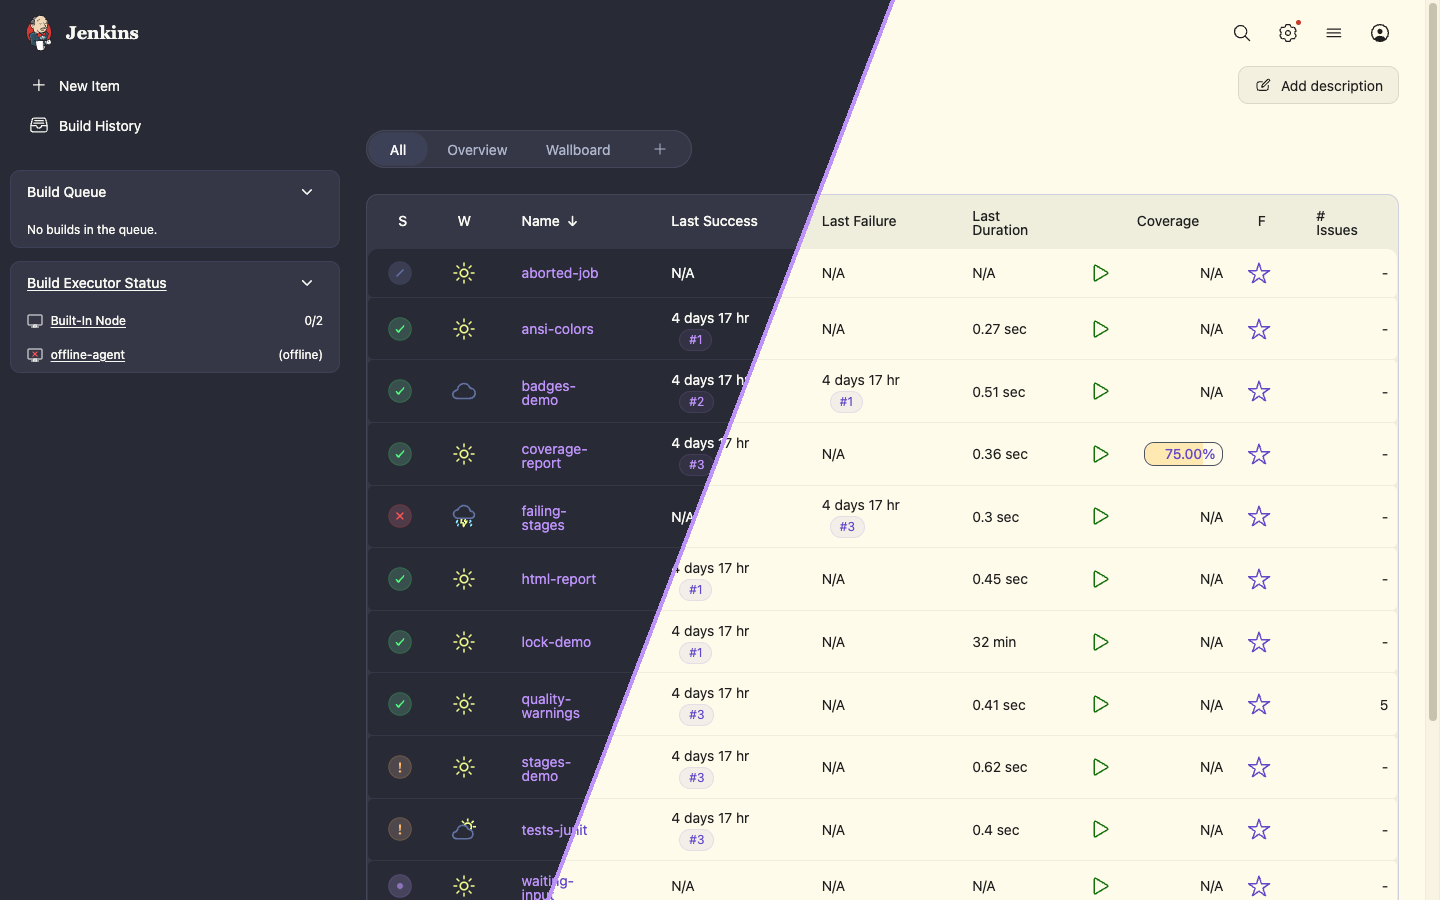Open the header hamburger menu icon
This screenshot has height=900, width=1440.
(1334, 33)
